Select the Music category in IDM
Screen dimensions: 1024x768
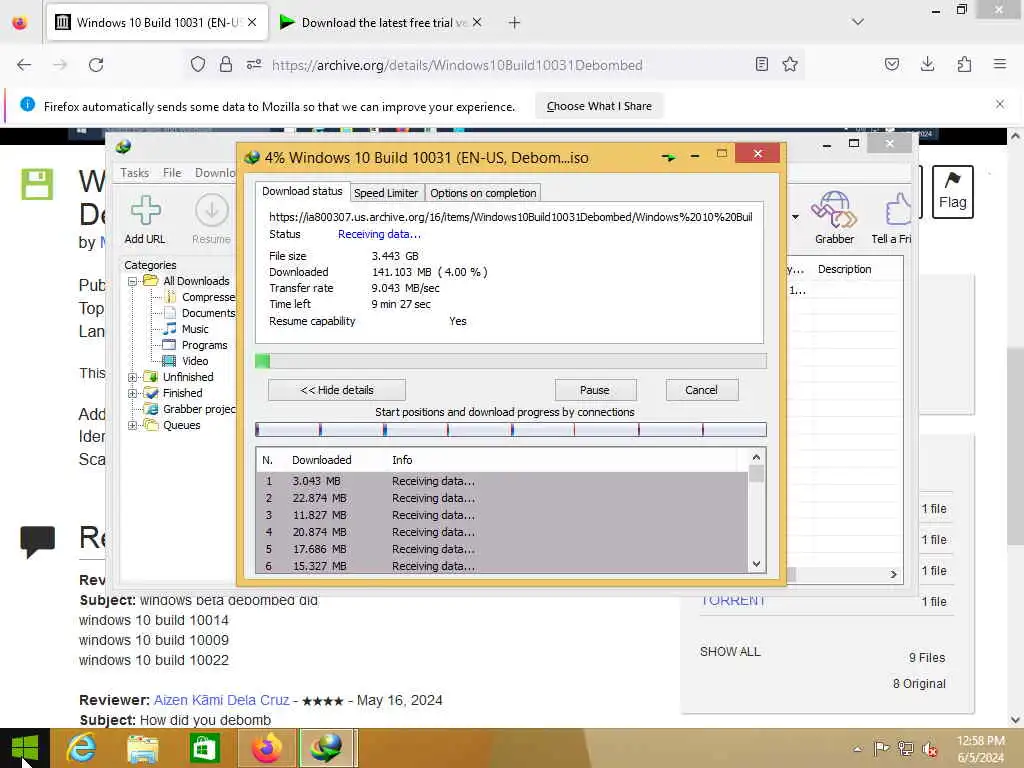coord(195,329)
